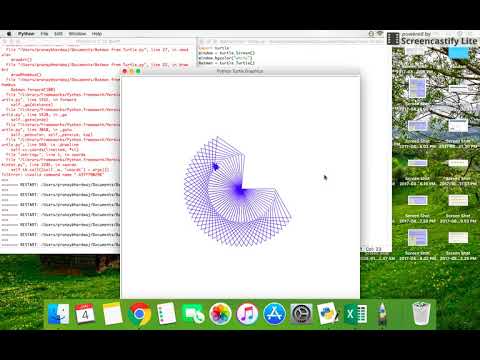Screen dimensions: 480x360
Task: Select the blue folder on the desktop
Action: coord(458,53)
